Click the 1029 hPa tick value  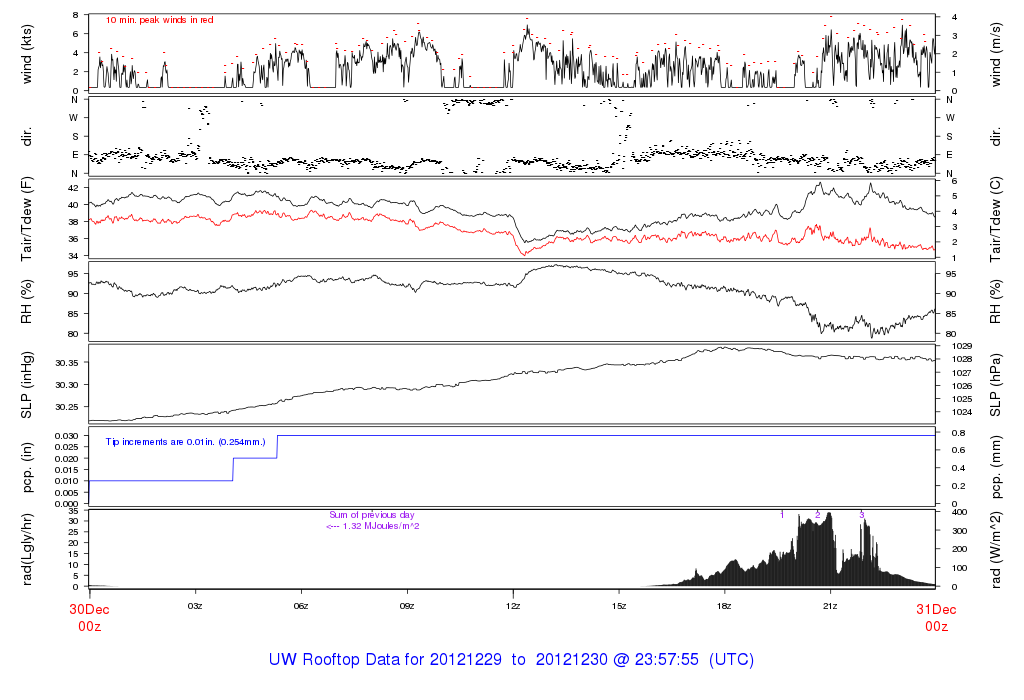pos(962,346)
